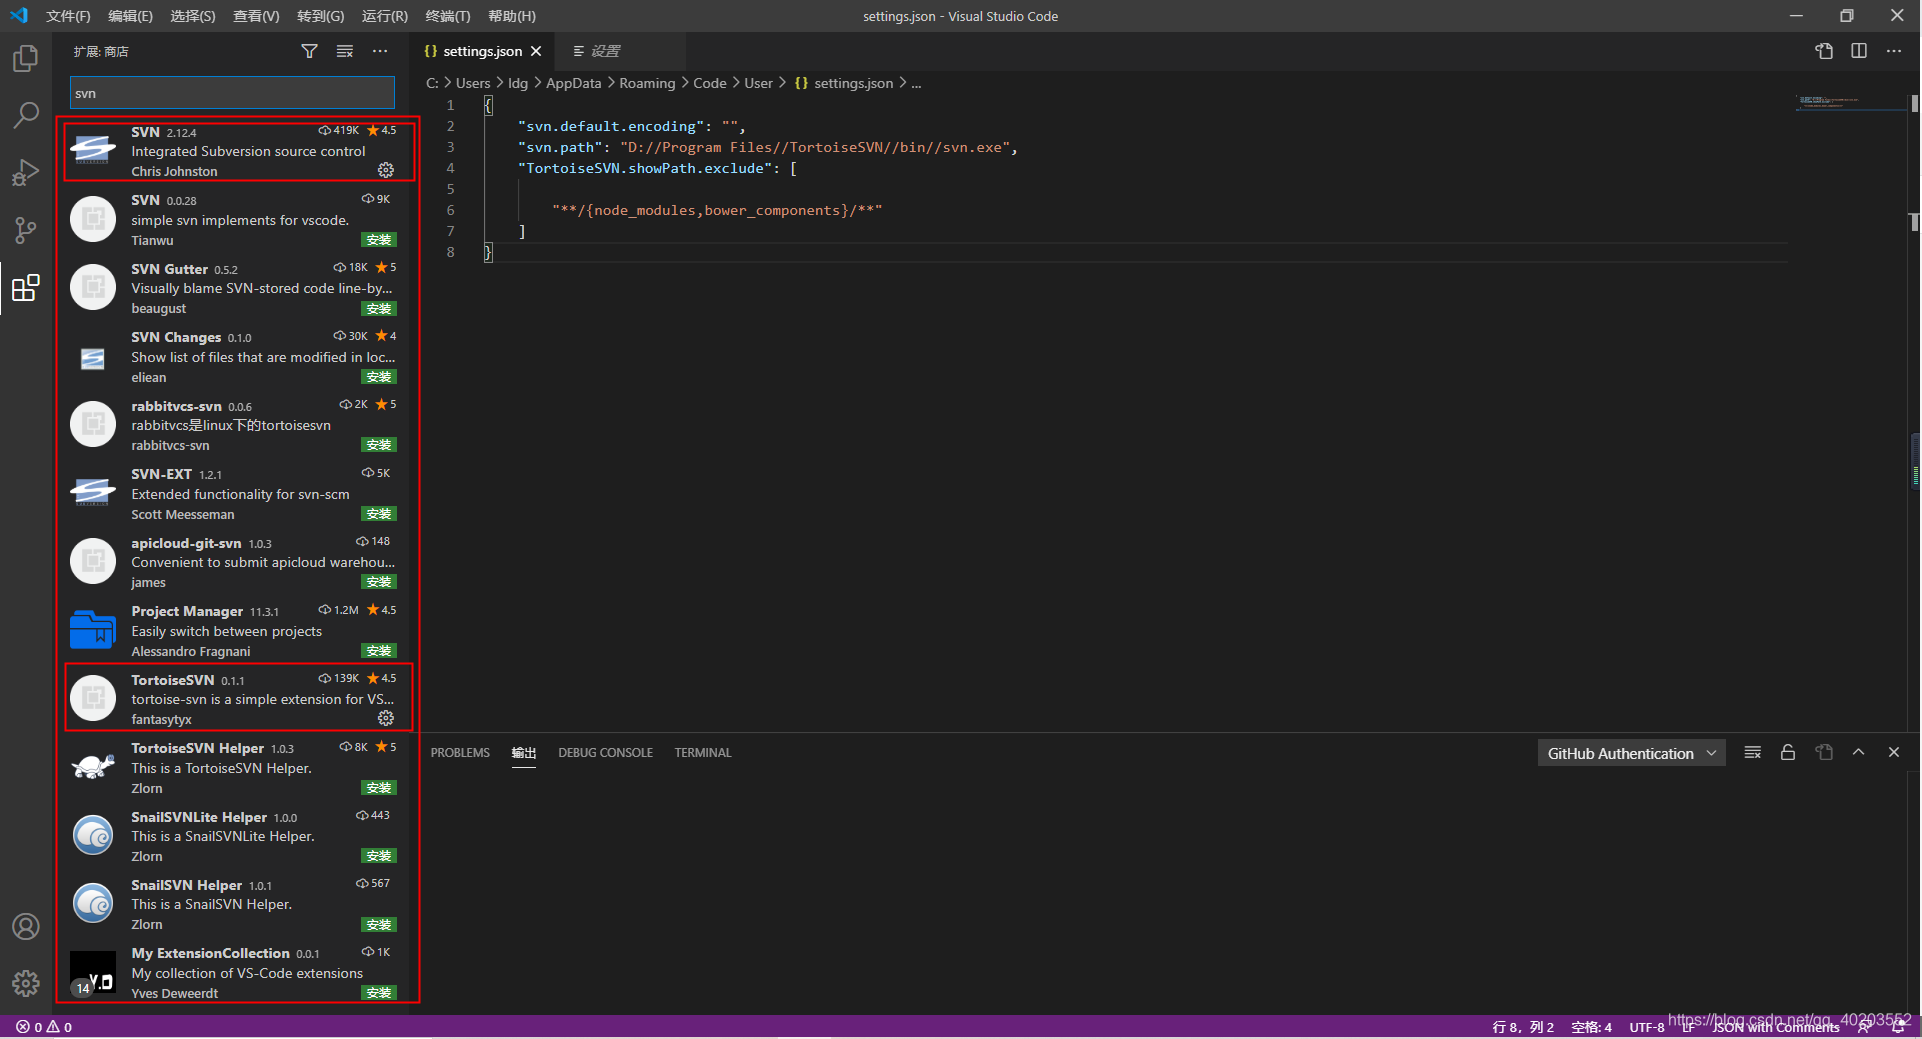Switch to the TERMINAL panel tab

pos(702,752)
